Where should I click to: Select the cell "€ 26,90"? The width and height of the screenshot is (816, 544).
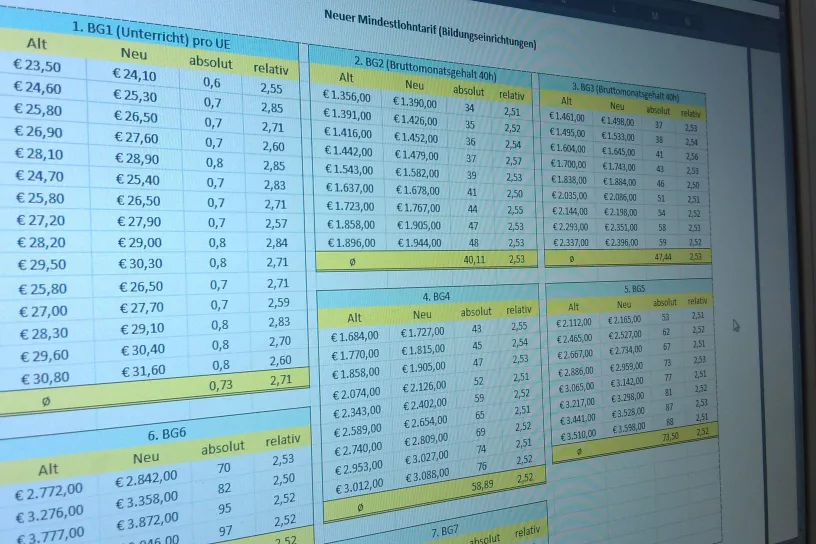[x=39, y=132]
